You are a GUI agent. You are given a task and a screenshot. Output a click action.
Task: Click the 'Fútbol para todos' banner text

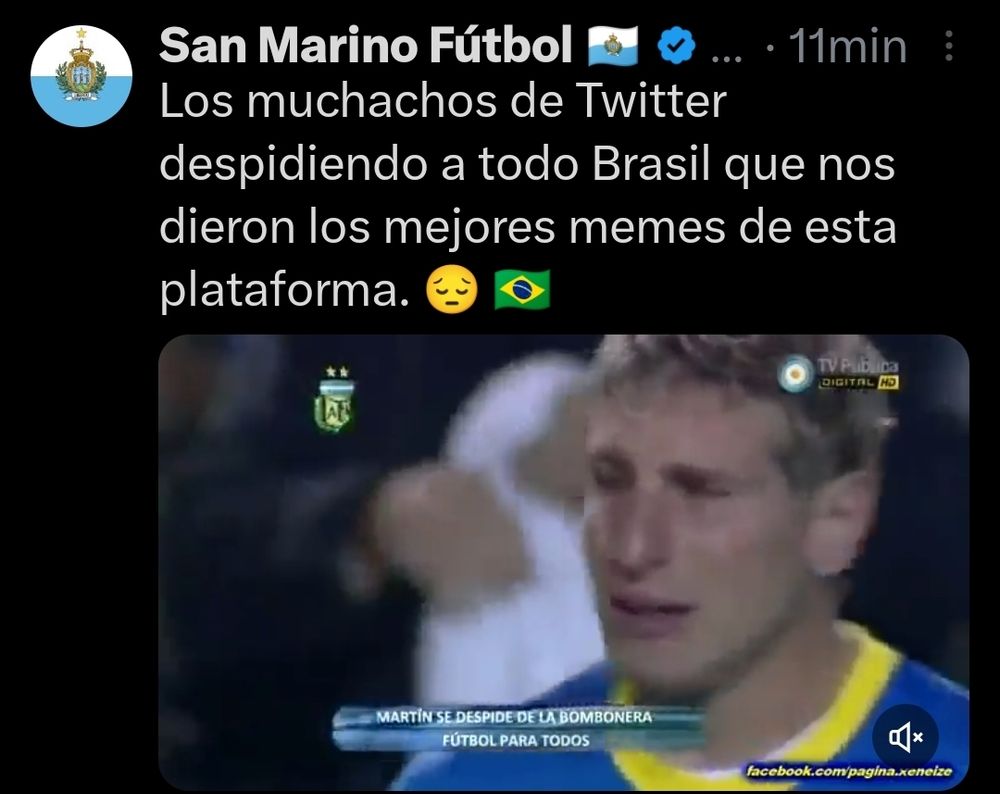point(516,740)
